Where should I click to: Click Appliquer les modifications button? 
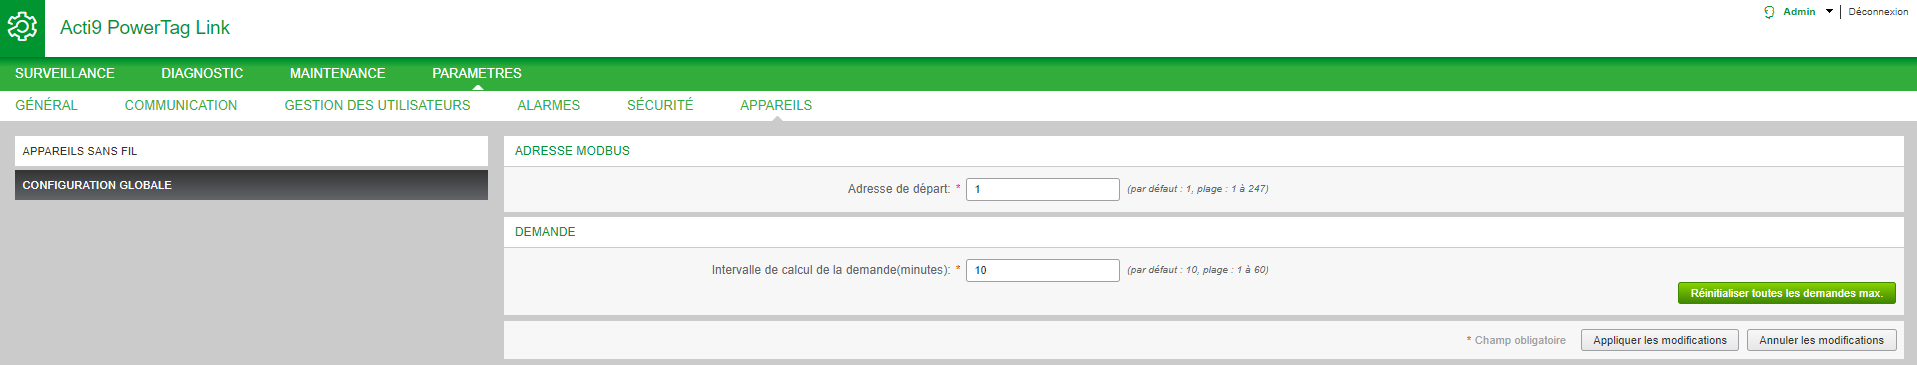[1659, 340]
